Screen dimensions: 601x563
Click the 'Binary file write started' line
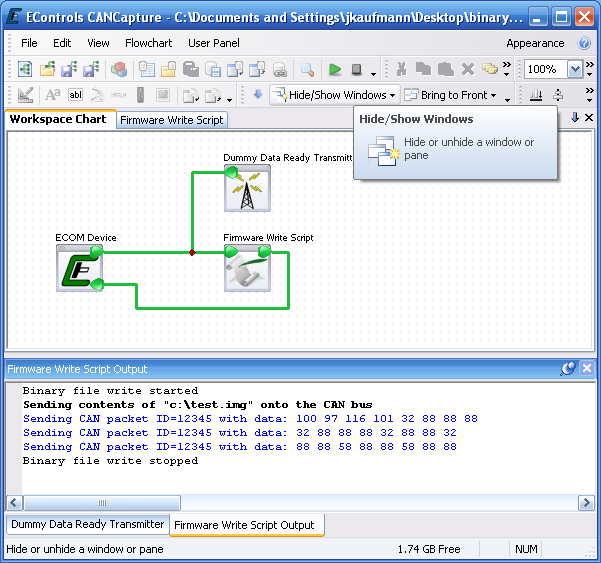click(110, 391)
